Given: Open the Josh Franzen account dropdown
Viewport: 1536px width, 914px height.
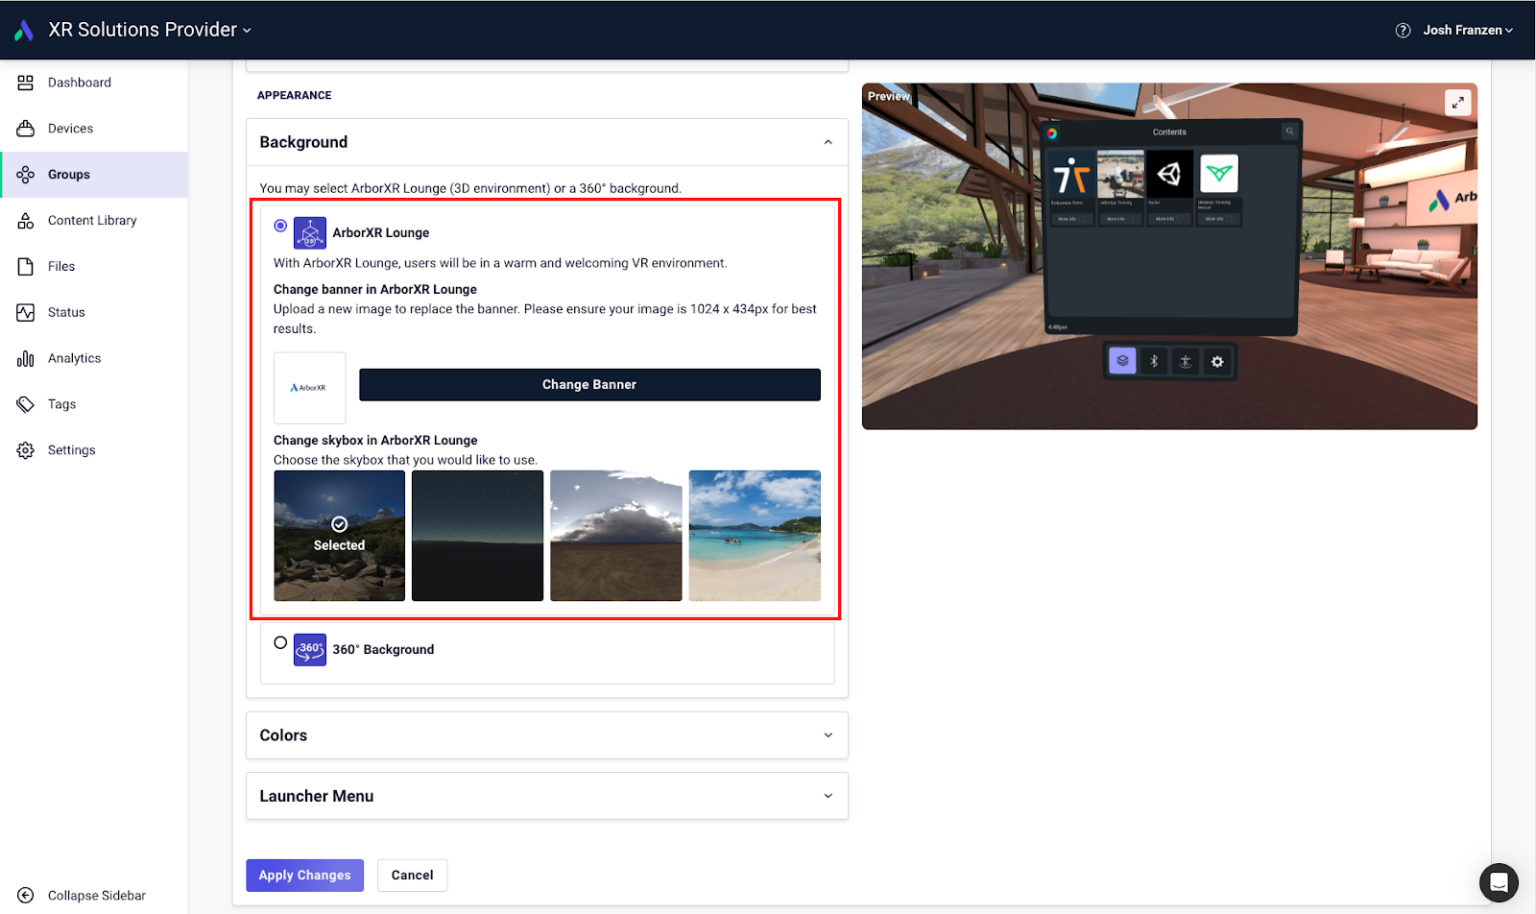Looking at the screenshot, I should coord(1465,30).
